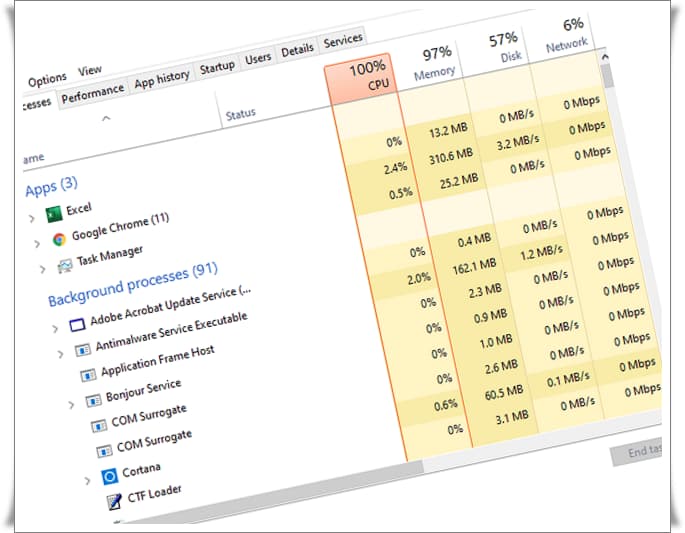Click the CTF Loader icon

[114, 502]
